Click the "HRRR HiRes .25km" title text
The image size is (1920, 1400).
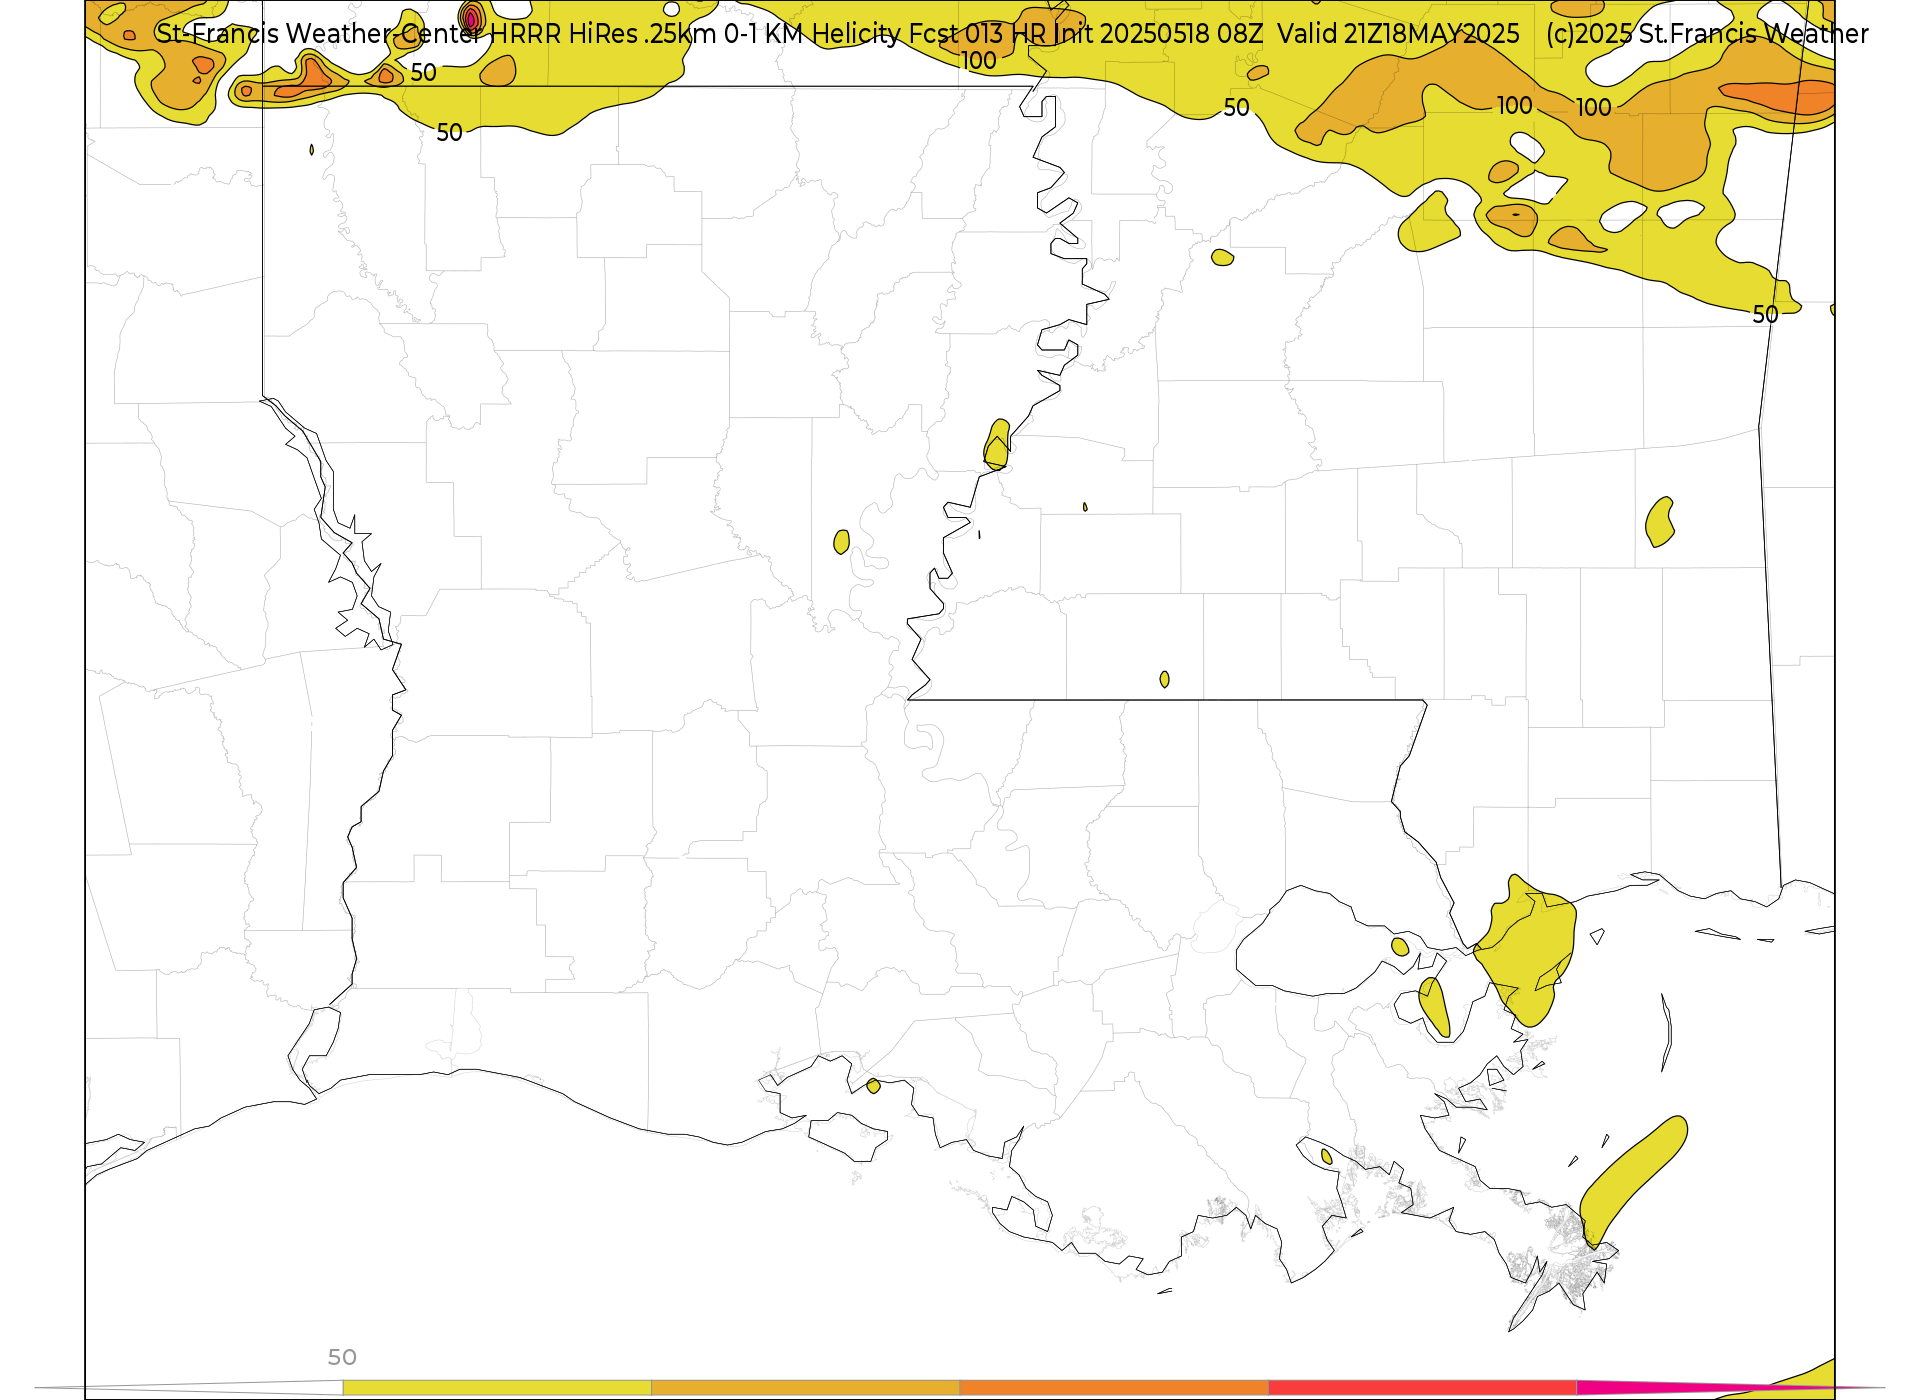602,34
